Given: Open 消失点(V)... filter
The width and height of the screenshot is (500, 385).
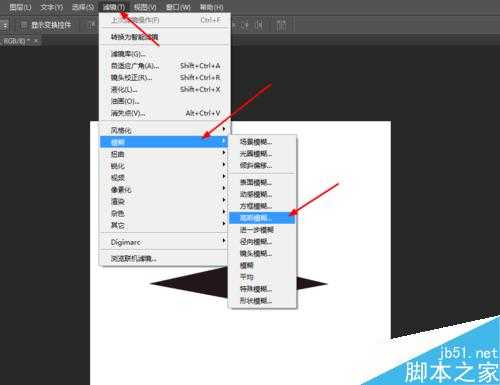Looking at the screenshot, I should pyautogui.click(x=165, y=113).
